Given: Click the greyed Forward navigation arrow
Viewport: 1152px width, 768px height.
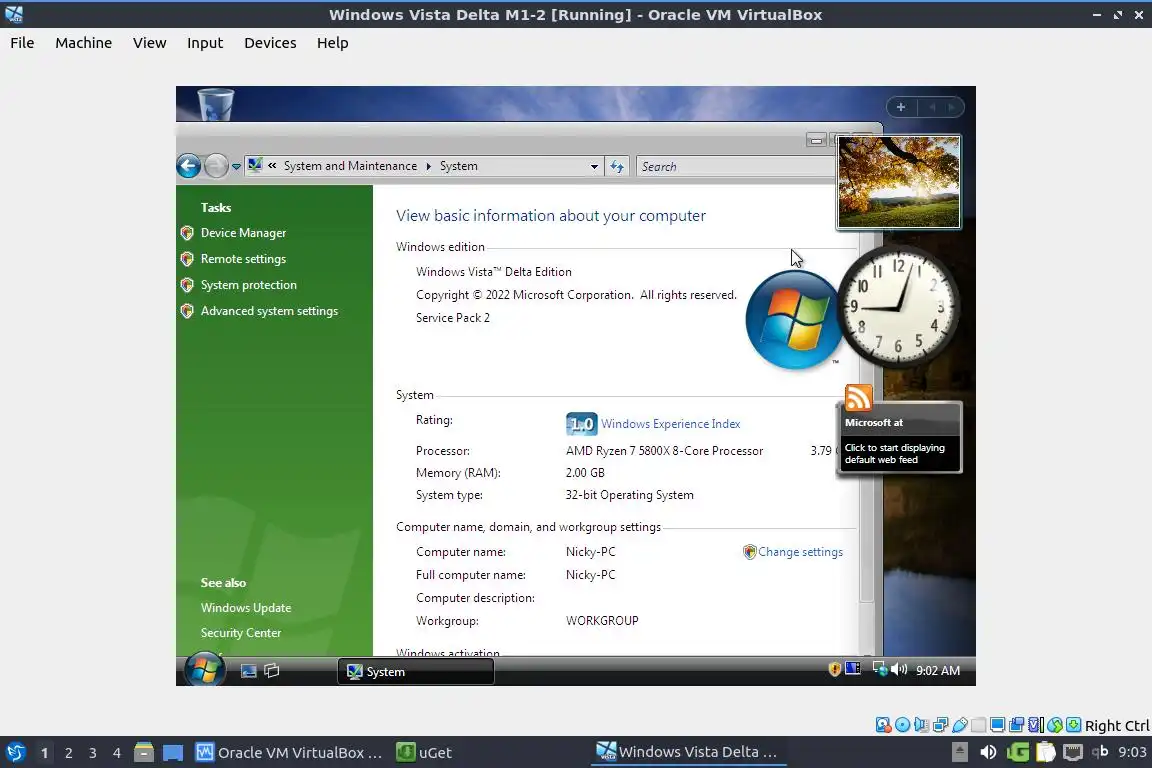Looking at the screenshot, I should (216, 166).
